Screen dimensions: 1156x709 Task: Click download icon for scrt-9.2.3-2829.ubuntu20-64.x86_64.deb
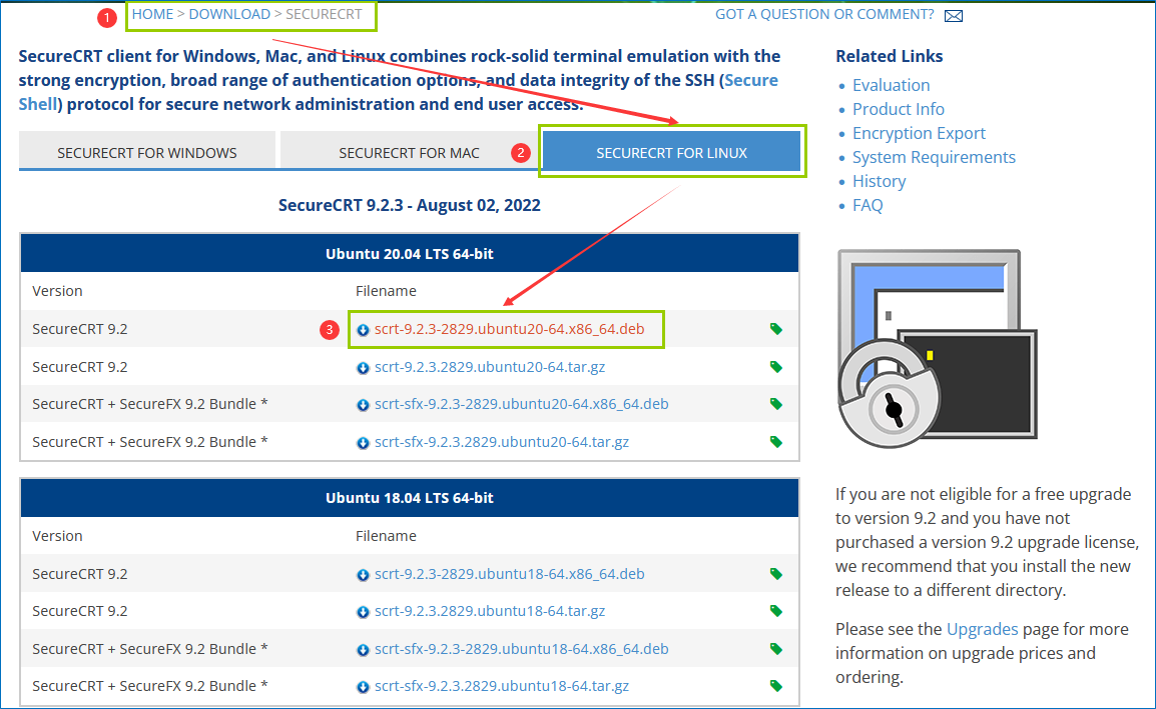(x=363, y=330)
